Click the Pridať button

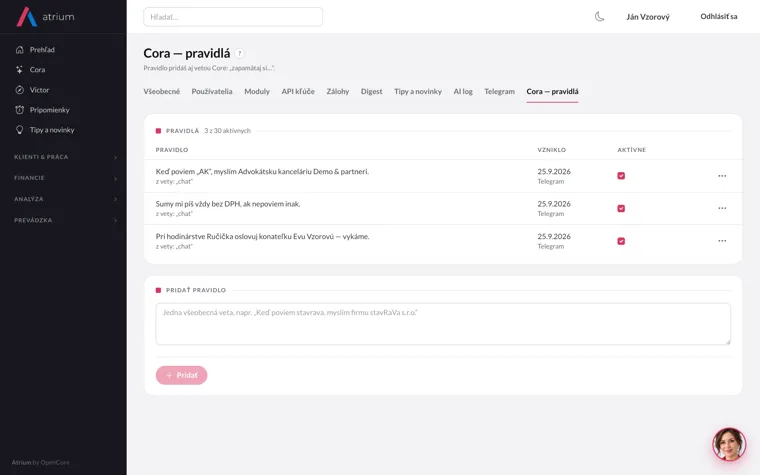click(x=181, y=375)
